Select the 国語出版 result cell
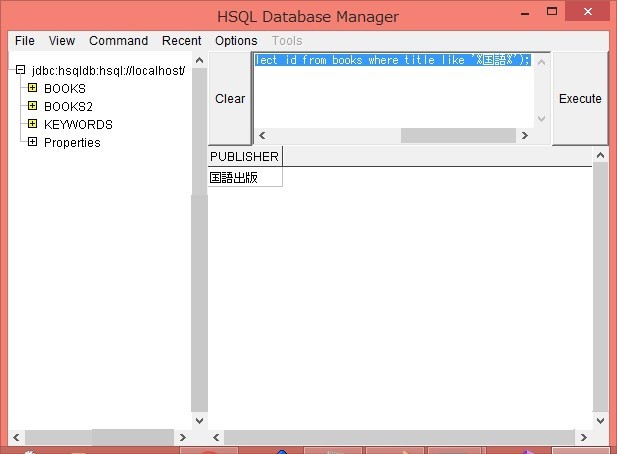617x454 pixels. [x=244, y=177]
